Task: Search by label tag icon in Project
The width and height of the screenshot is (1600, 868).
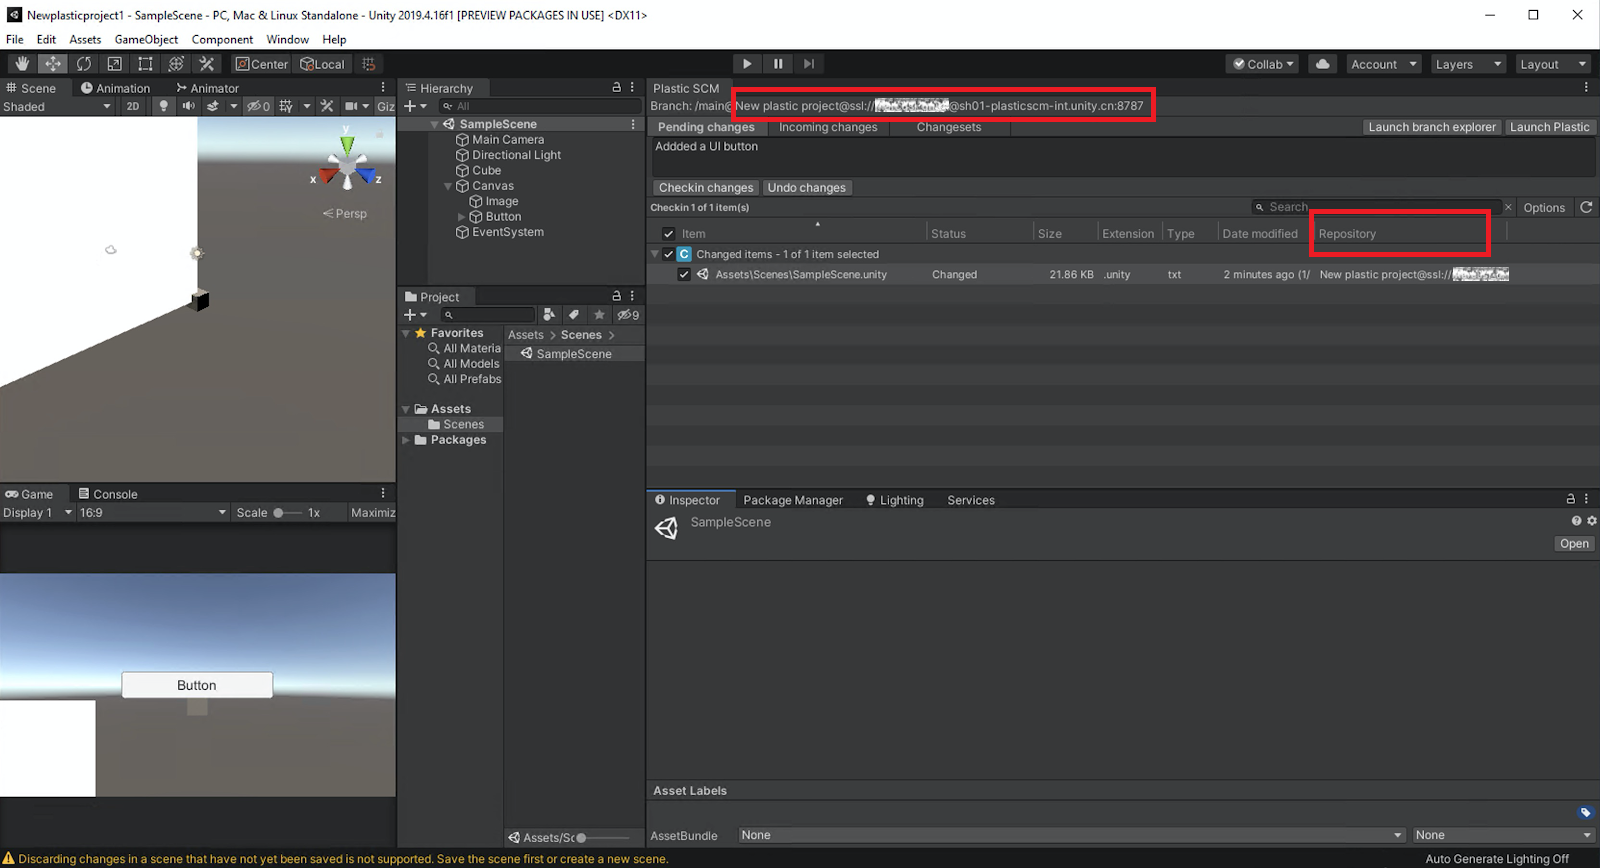Action: (574, 314)
